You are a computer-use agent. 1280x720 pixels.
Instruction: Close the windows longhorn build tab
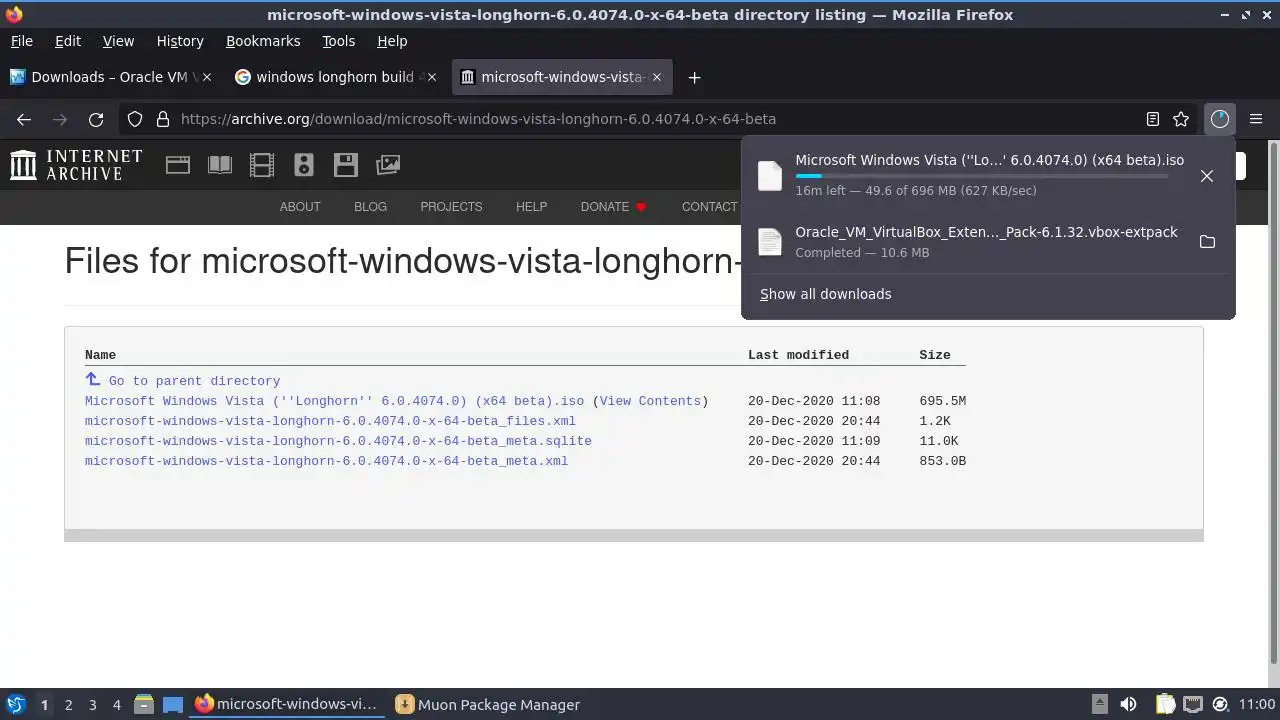point(432,77)
